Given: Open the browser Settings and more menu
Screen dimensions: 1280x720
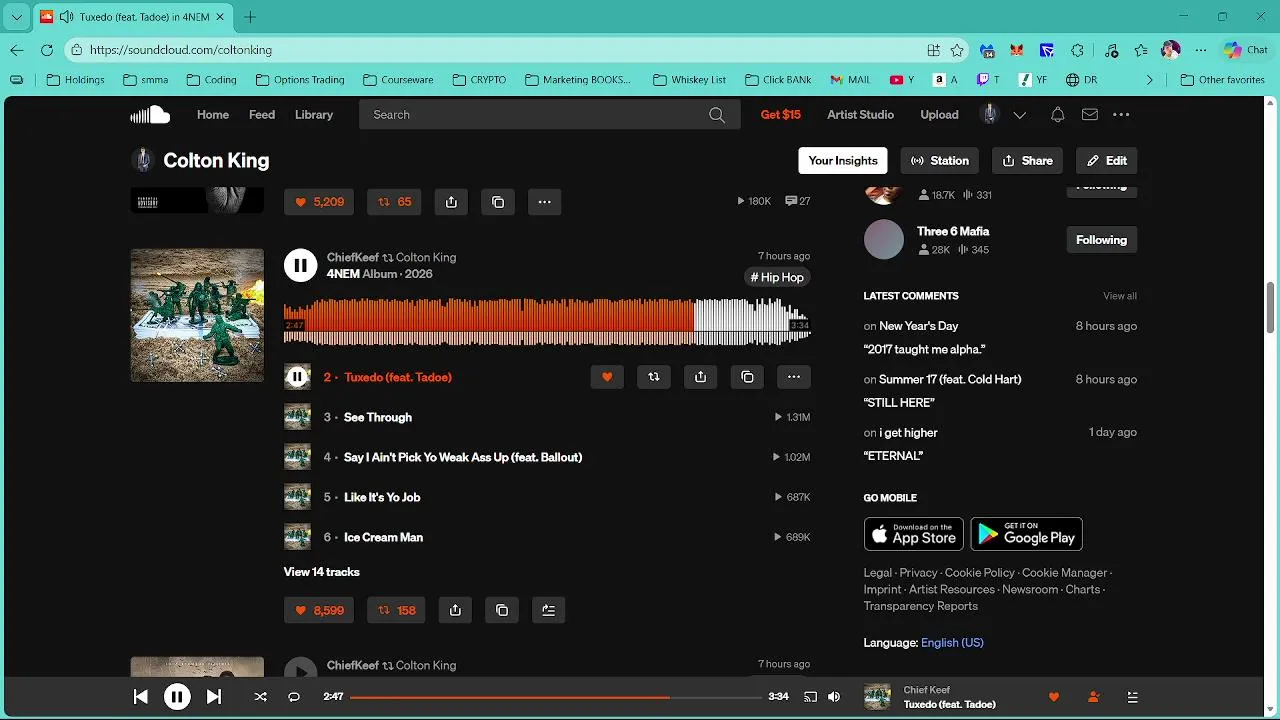Looking at the screenshot, I should tap(1201, 50).
